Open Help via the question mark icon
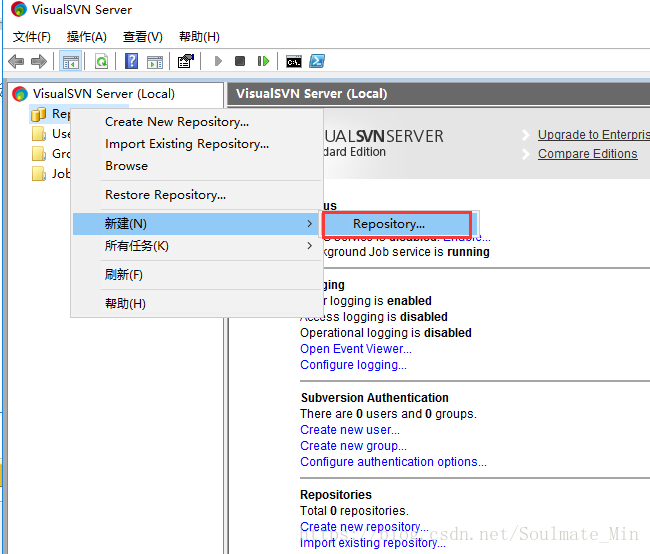Image resolution: width=650 pixels, height=554 pixels. coord(131,61)
